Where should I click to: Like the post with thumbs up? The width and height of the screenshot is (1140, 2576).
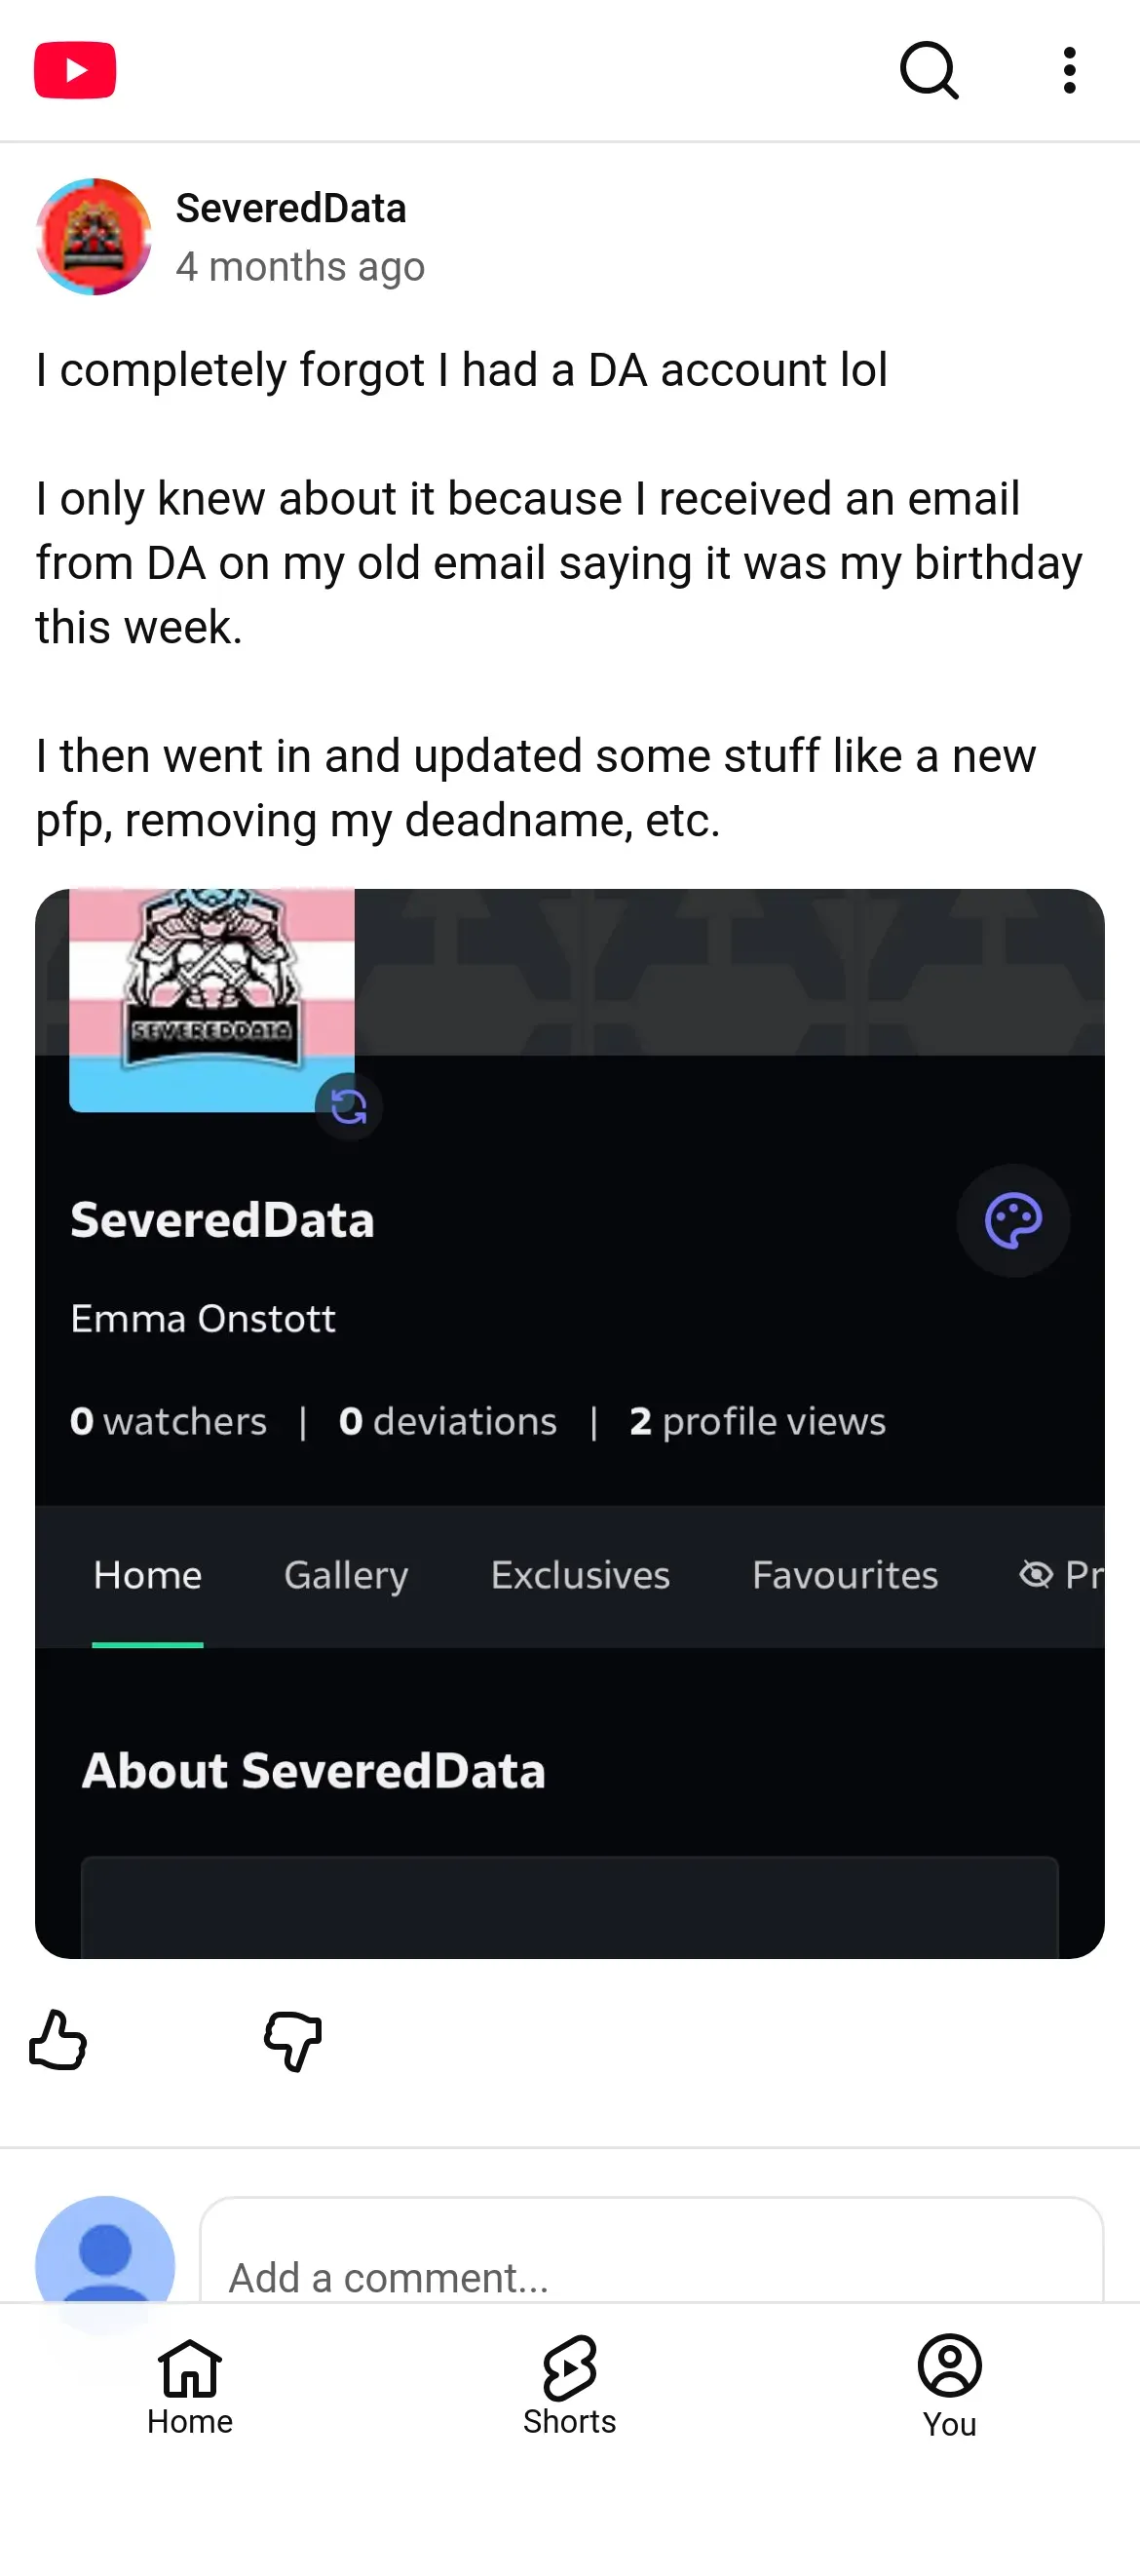[x=58, y=2040]
